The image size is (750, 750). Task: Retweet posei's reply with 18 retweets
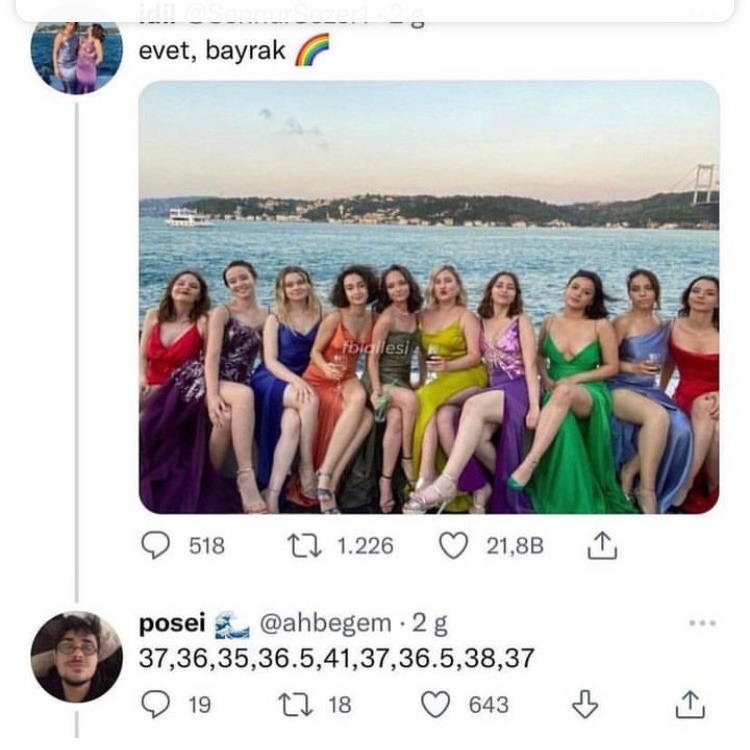pyautogui.click(x=299, y=705)
